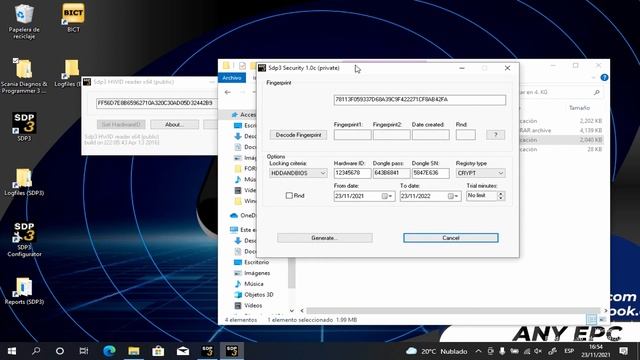This screenshot has height=360, width=640.
Task: Open the SDP3 desktop shortcut
Action: (x=24, y=126)
